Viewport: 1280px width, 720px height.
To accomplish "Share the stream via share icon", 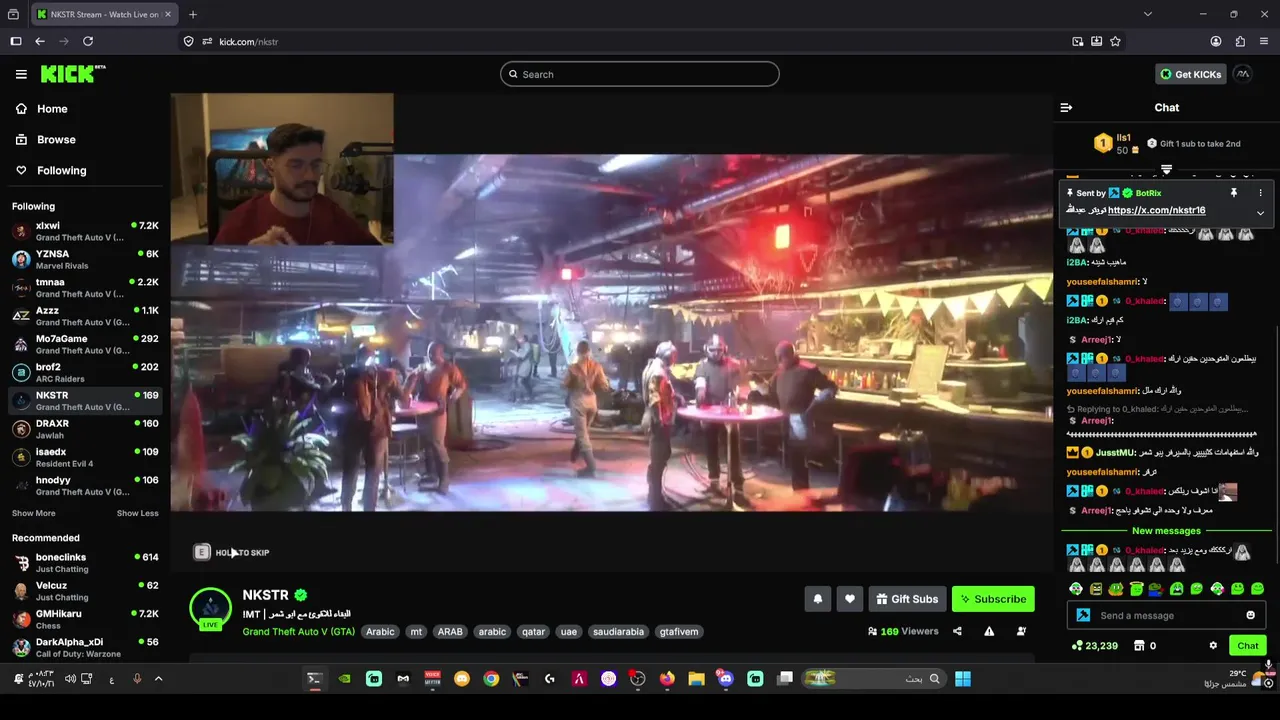I will tap(957, 631).
